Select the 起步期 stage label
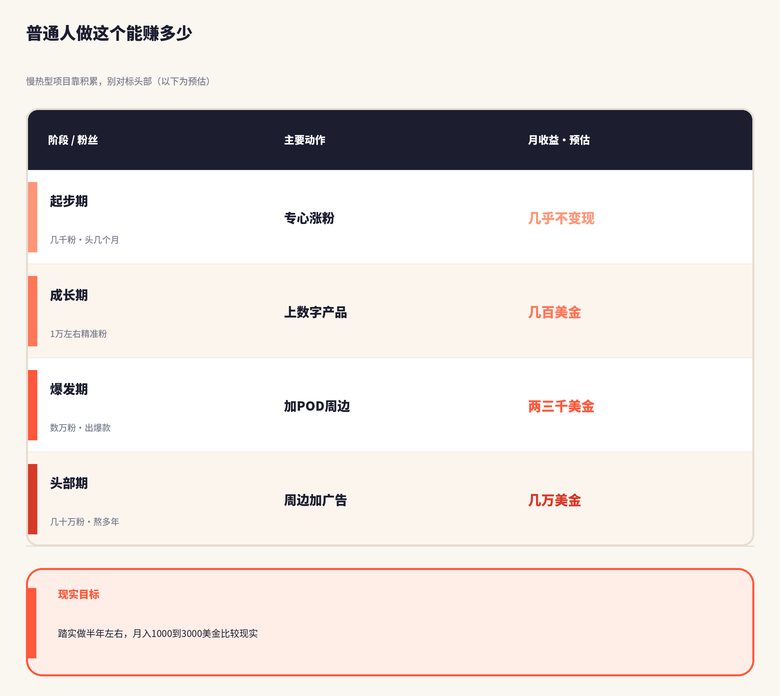 coord(69,201)
